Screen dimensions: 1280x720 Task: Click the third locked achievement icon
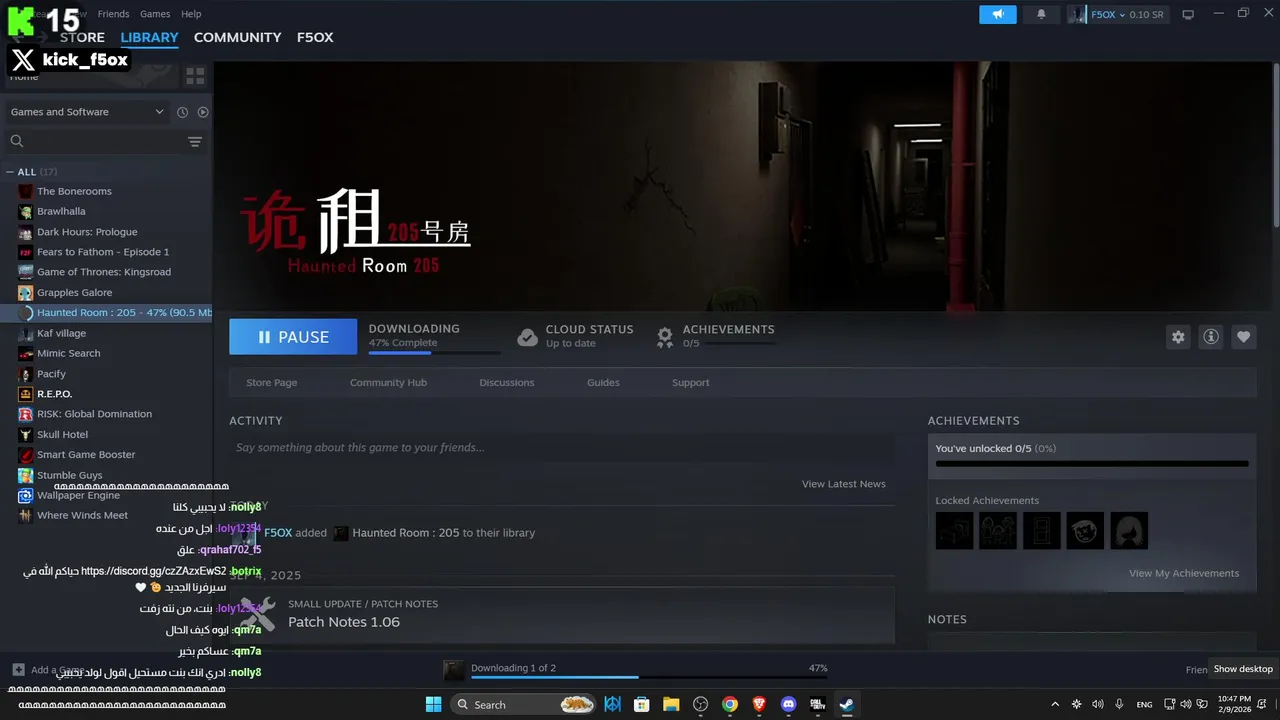pos(1042,531)
